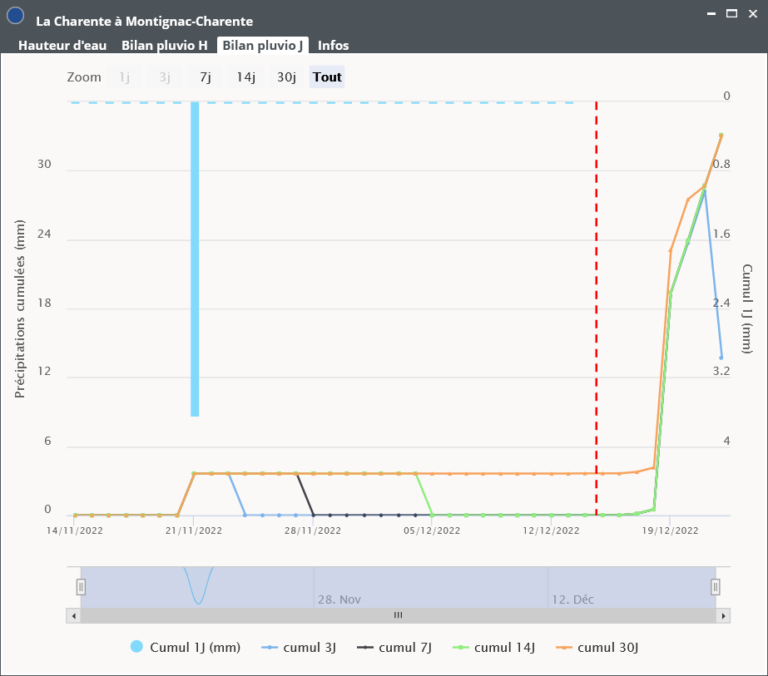Click the application icon in title bar
The width and height of the screenshot is (768, 676).
coord(15,17)
